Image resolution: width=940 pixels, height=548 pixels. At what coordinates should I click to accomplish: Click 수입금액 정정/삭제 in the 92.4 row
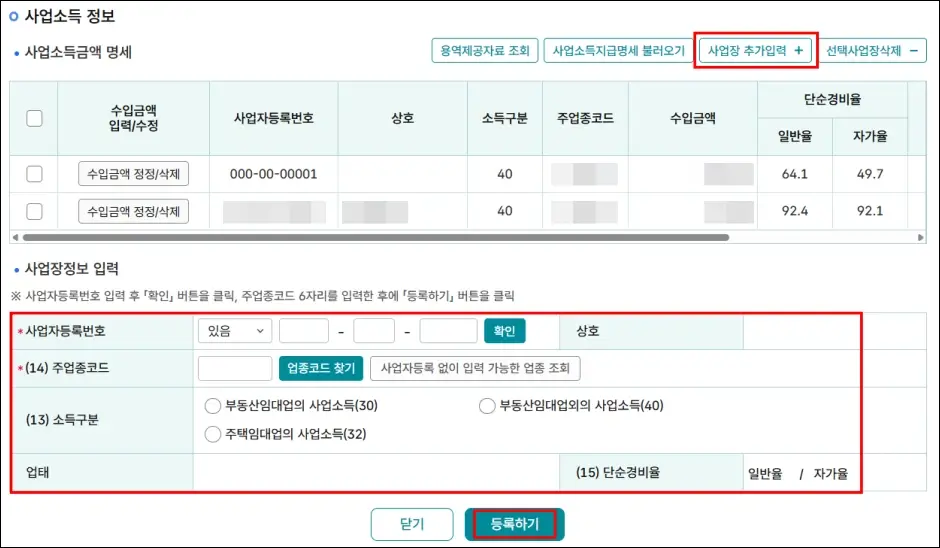tap(133, 211)
